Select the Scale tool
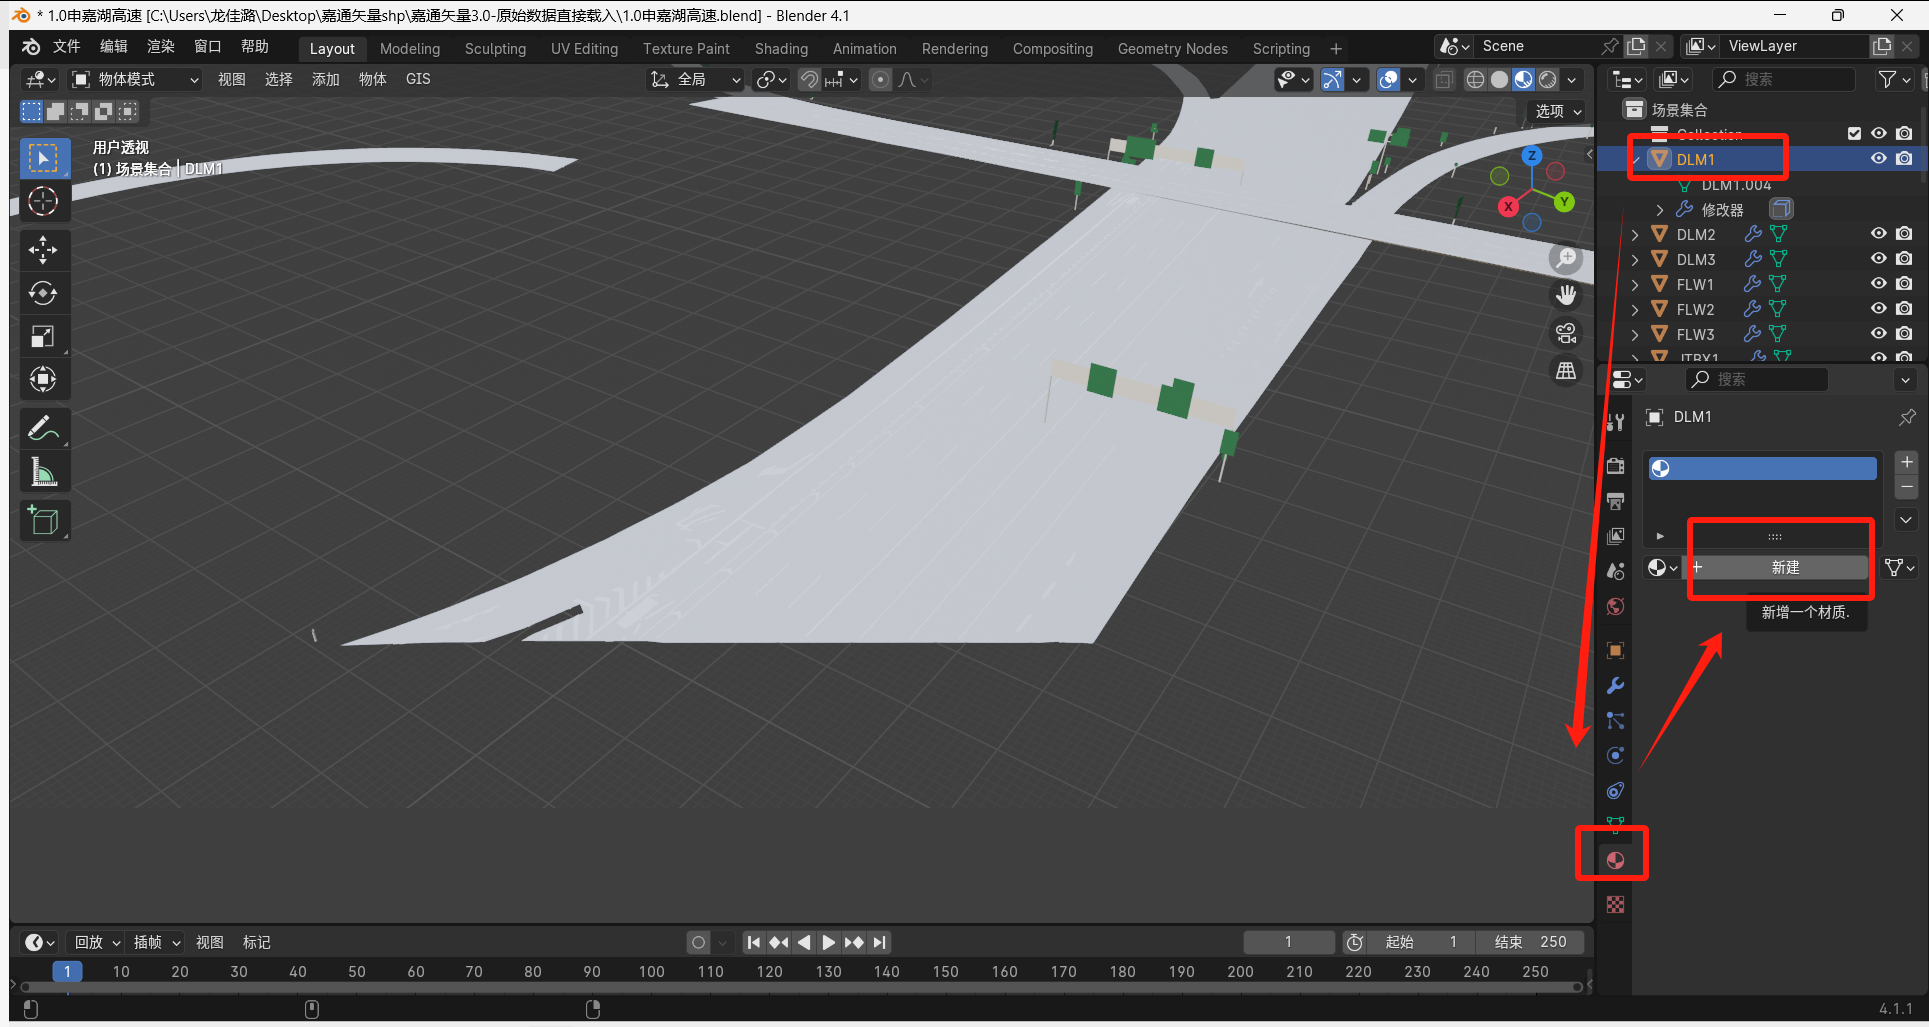1929x1027 pixels. pos(43,336)
